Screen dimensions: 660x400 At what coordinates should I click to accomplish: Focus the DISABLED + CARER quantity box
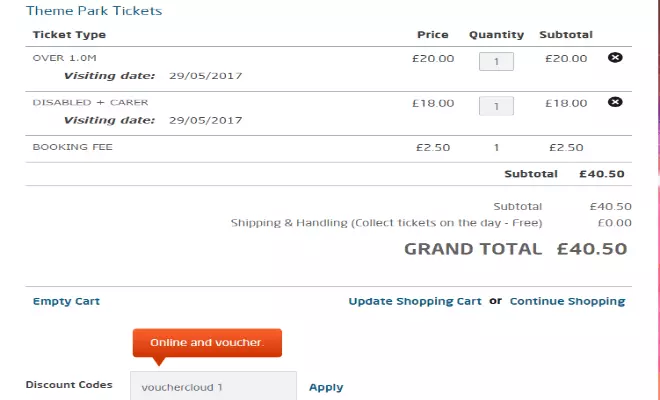[x=496, y=105]
